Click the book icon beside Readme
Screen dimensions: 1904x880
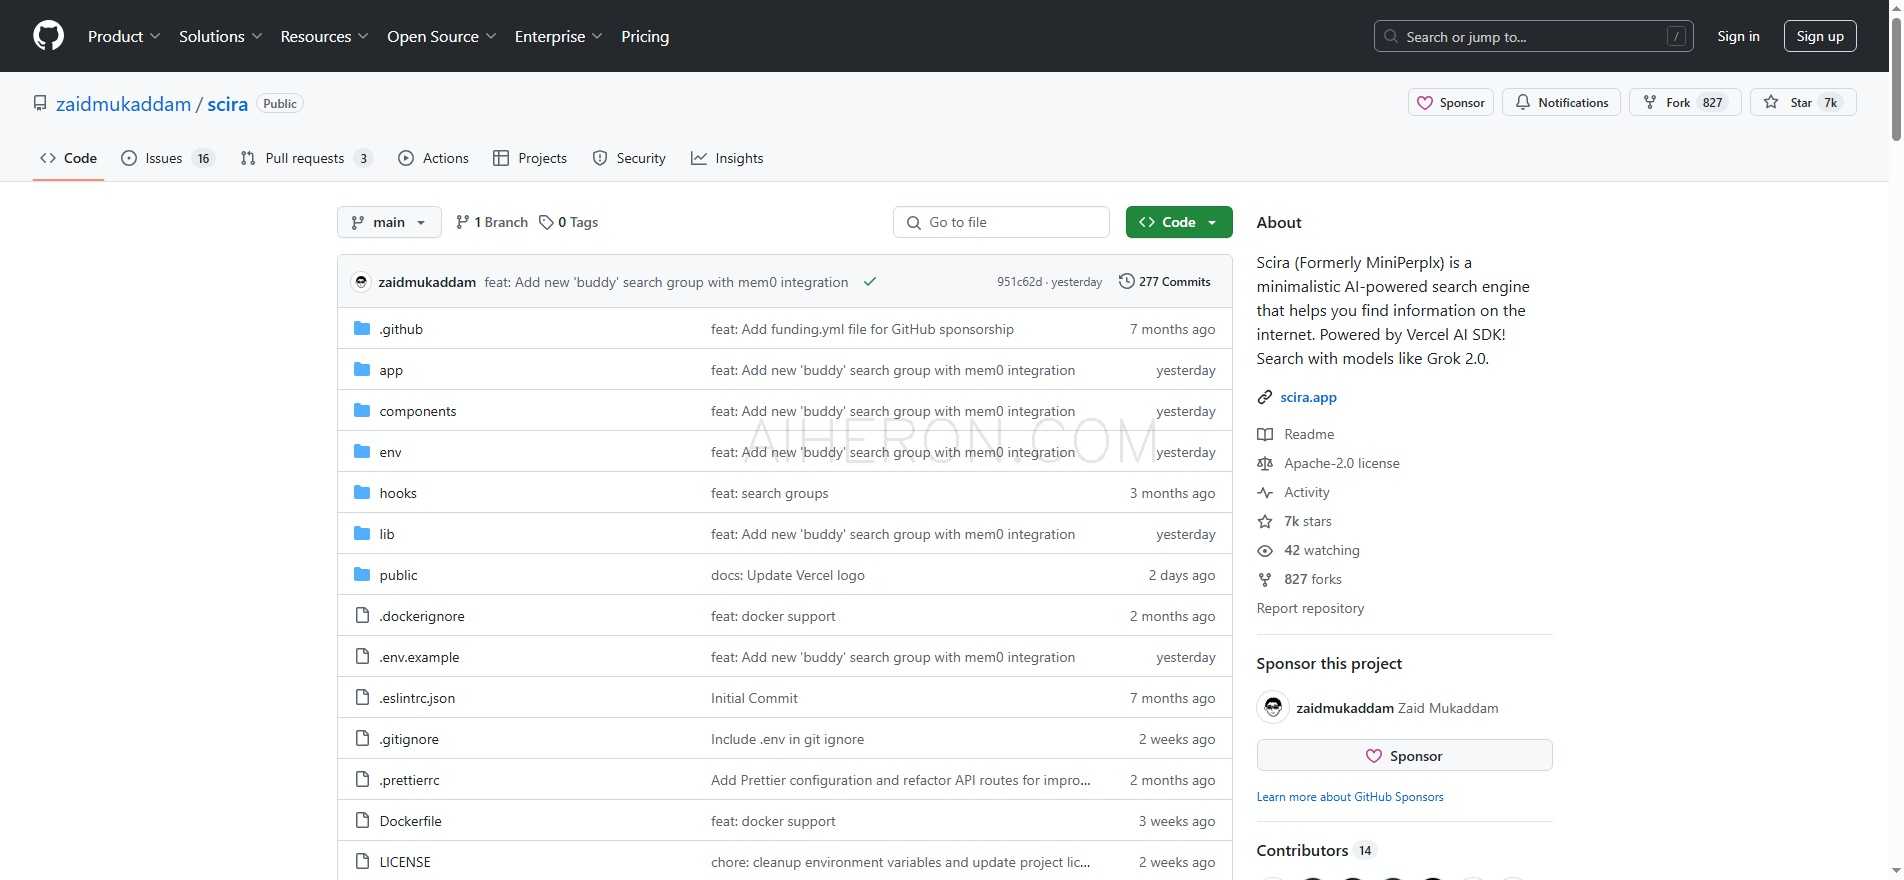(x=1265, y=434)
